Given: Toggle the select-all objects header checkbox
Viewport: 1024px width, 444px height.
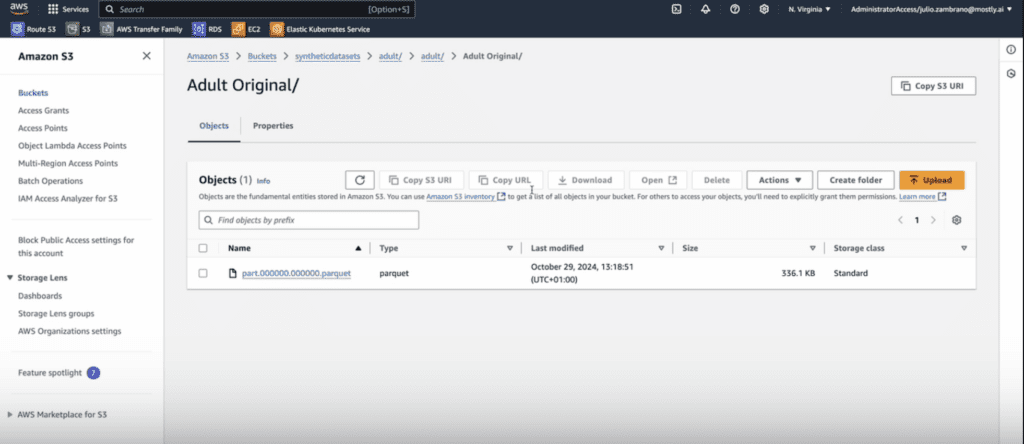Looking at the screenshot, I should tap(203, 248).
